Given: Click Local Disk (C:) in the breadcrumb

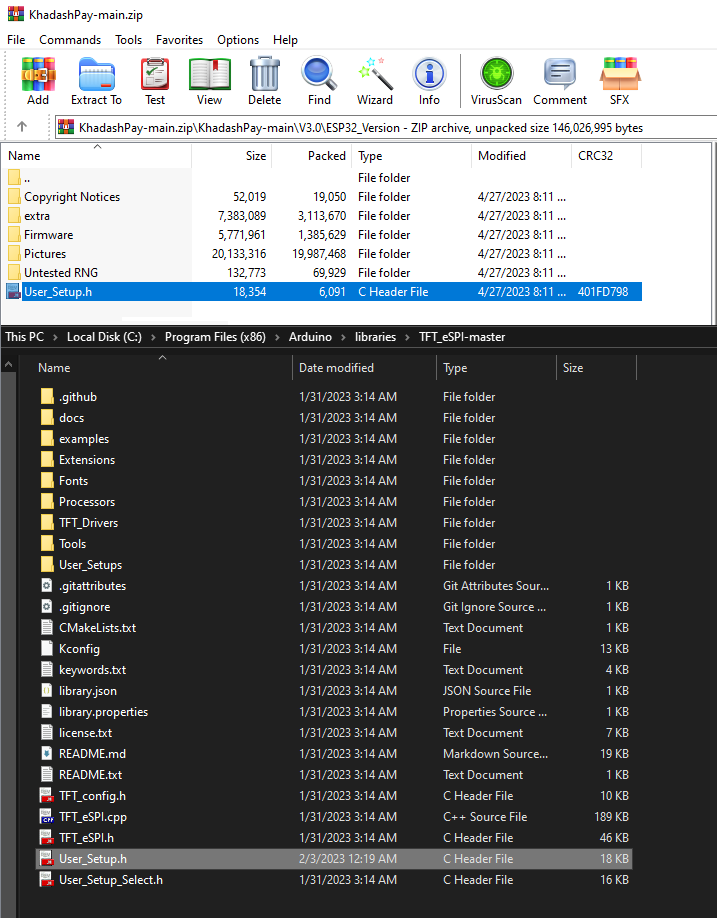Looking at the screenshot, I should [x=104, y=337].
